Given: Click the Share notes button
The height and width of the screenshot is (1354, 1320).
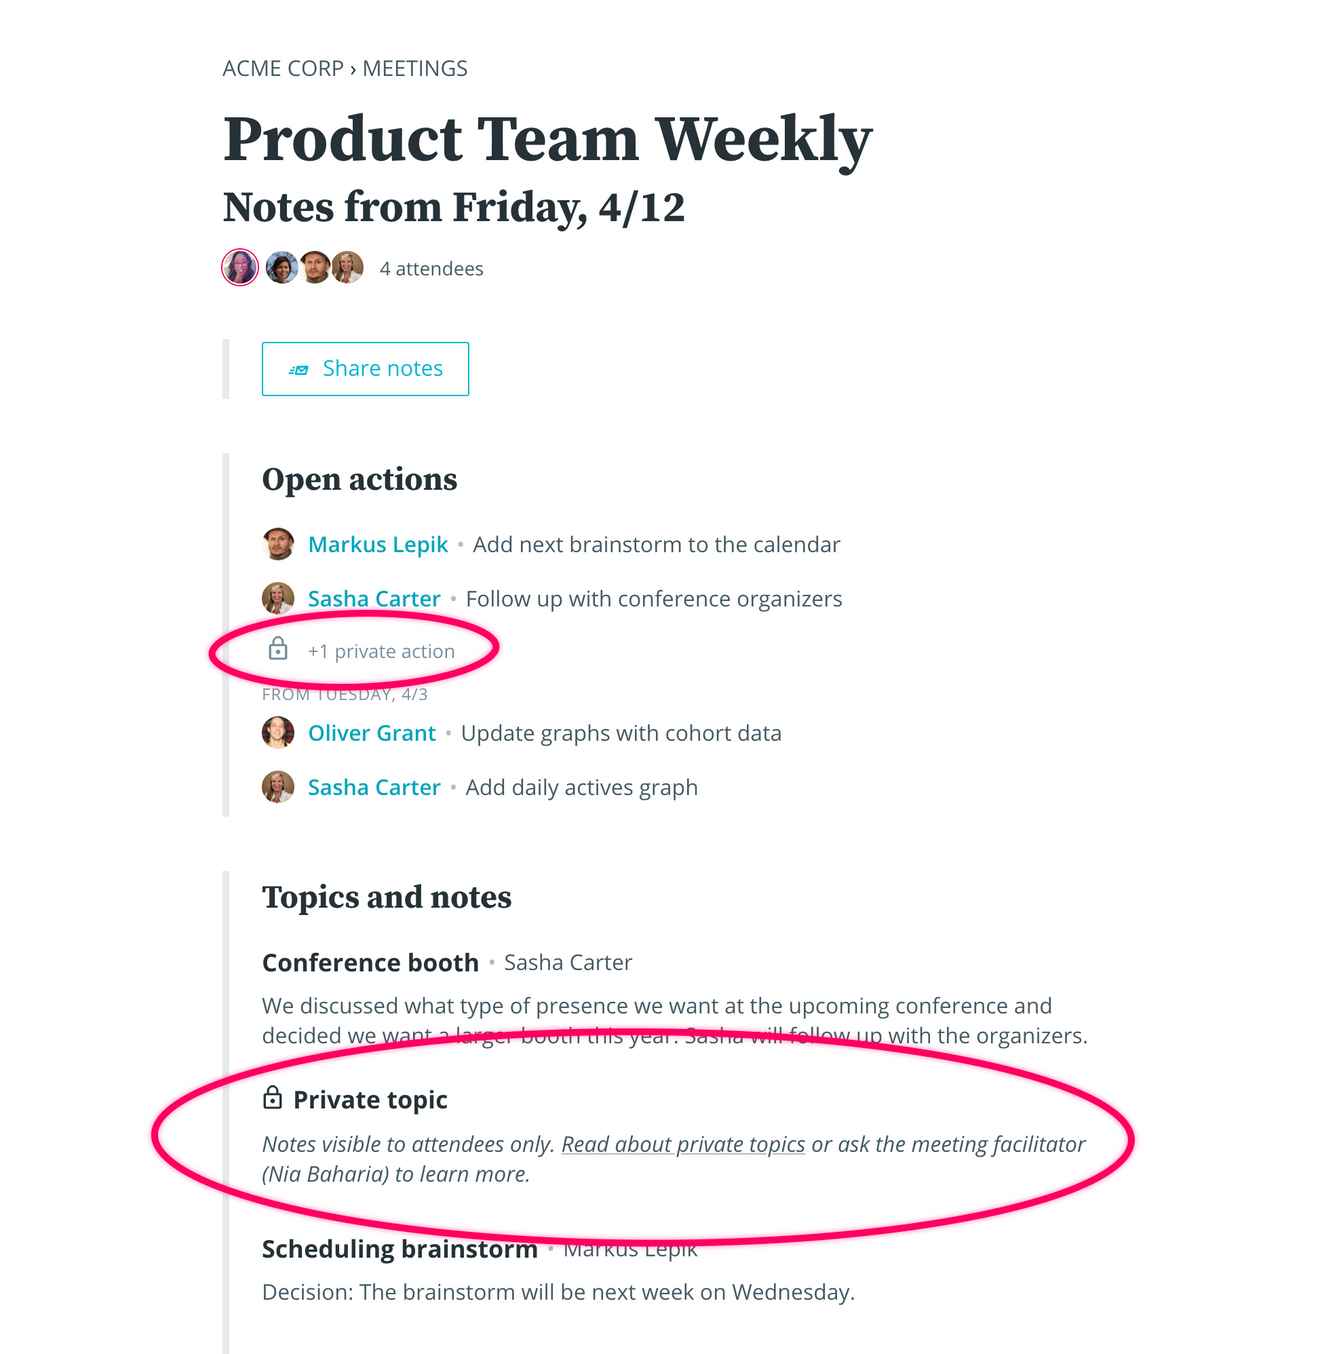Looking at the screenshot, I should point(365,369).
